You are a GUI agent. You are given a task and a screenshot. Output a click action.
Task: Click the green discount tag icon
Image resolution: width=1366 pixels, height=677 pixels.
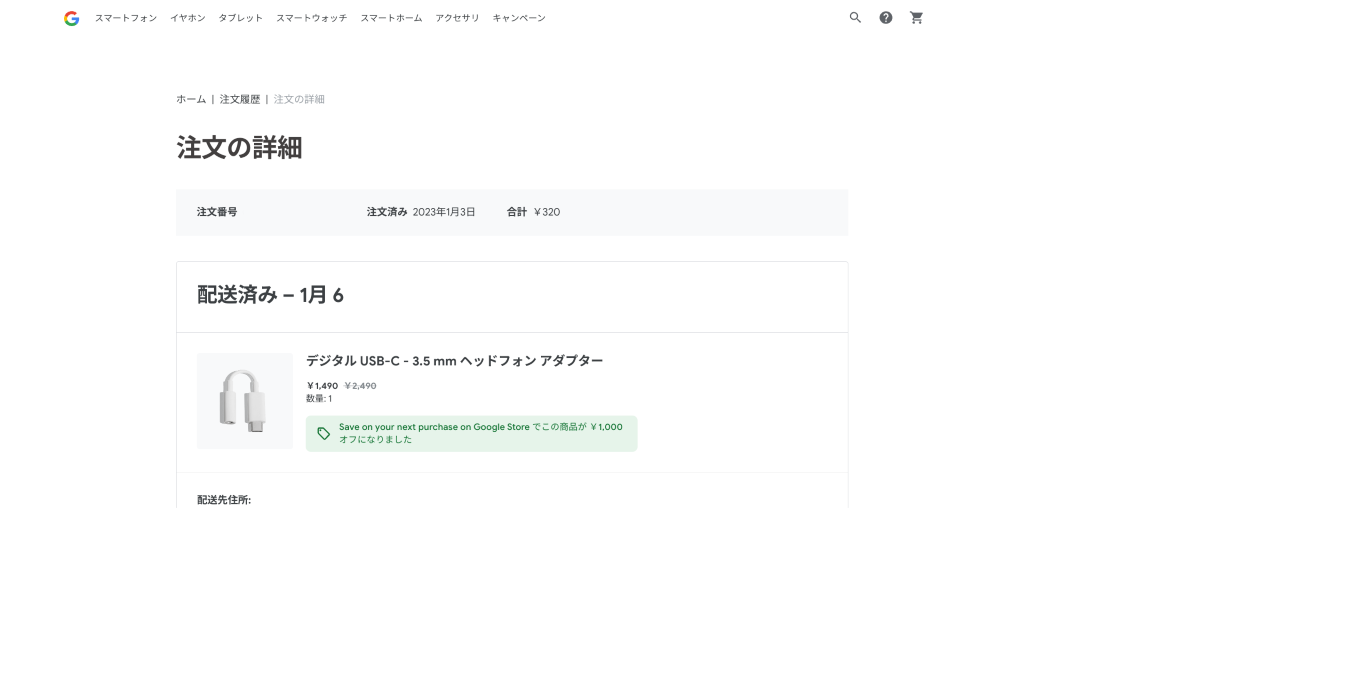coord(324,433)
